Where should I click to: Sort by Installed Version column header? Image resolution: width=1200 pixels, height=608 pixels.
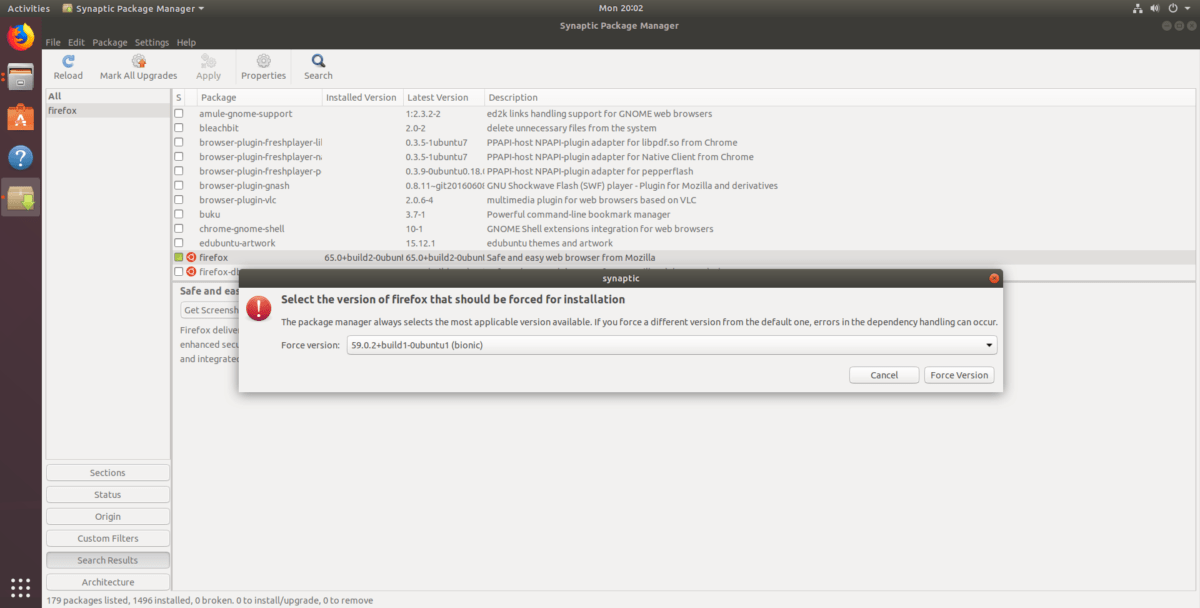[362, 97]
